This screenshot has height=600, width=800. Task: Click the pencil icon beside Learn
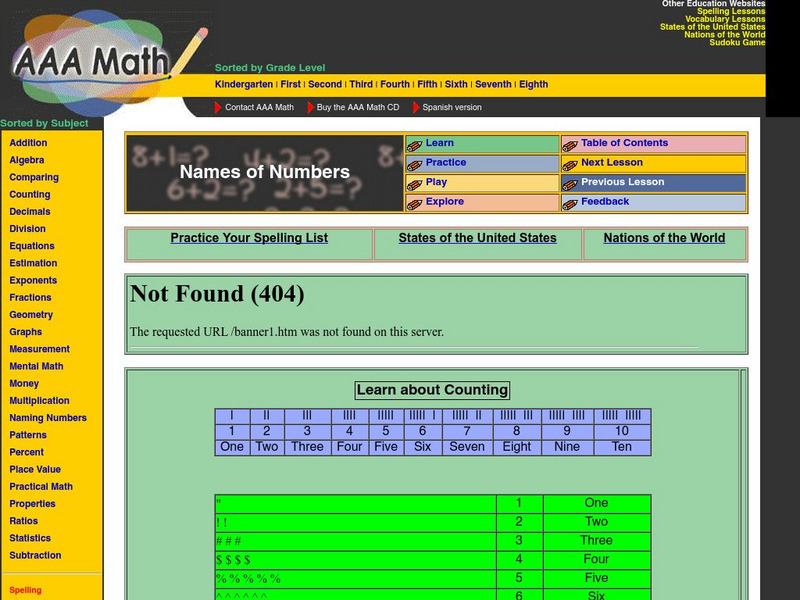414,145
